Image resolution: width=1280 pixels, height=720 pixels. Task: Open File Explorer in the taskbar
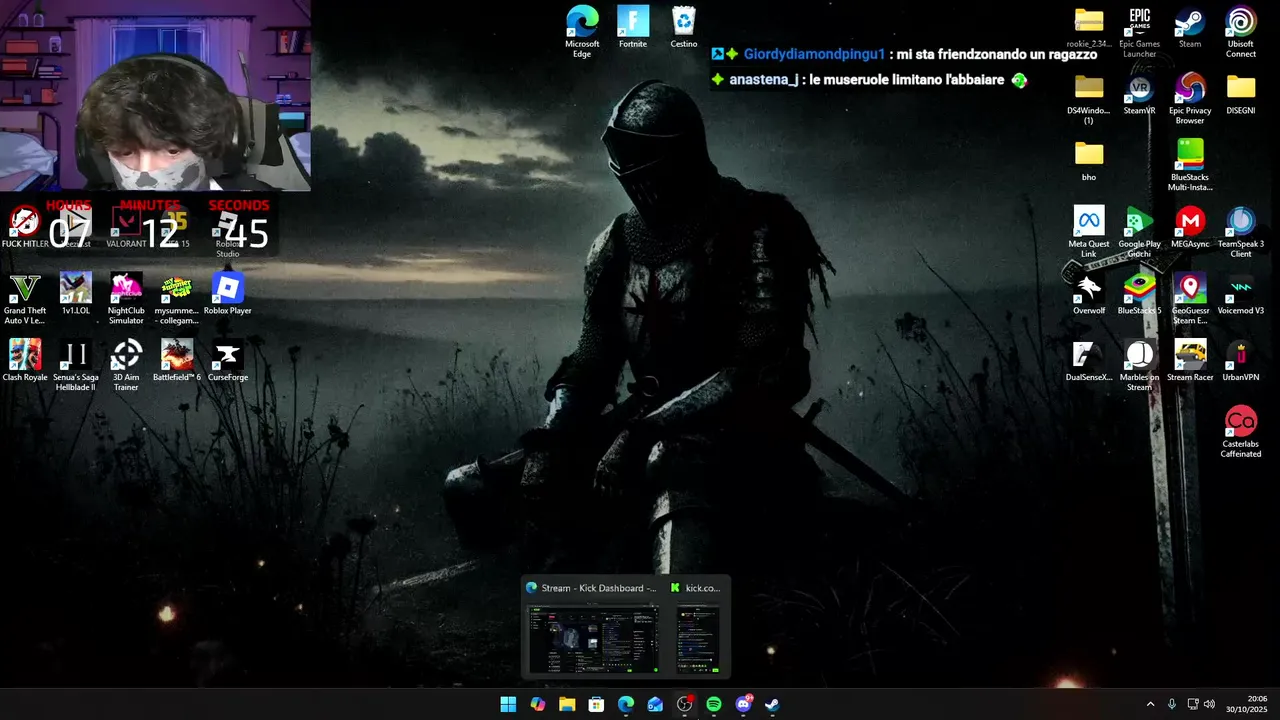click(567, 704)
